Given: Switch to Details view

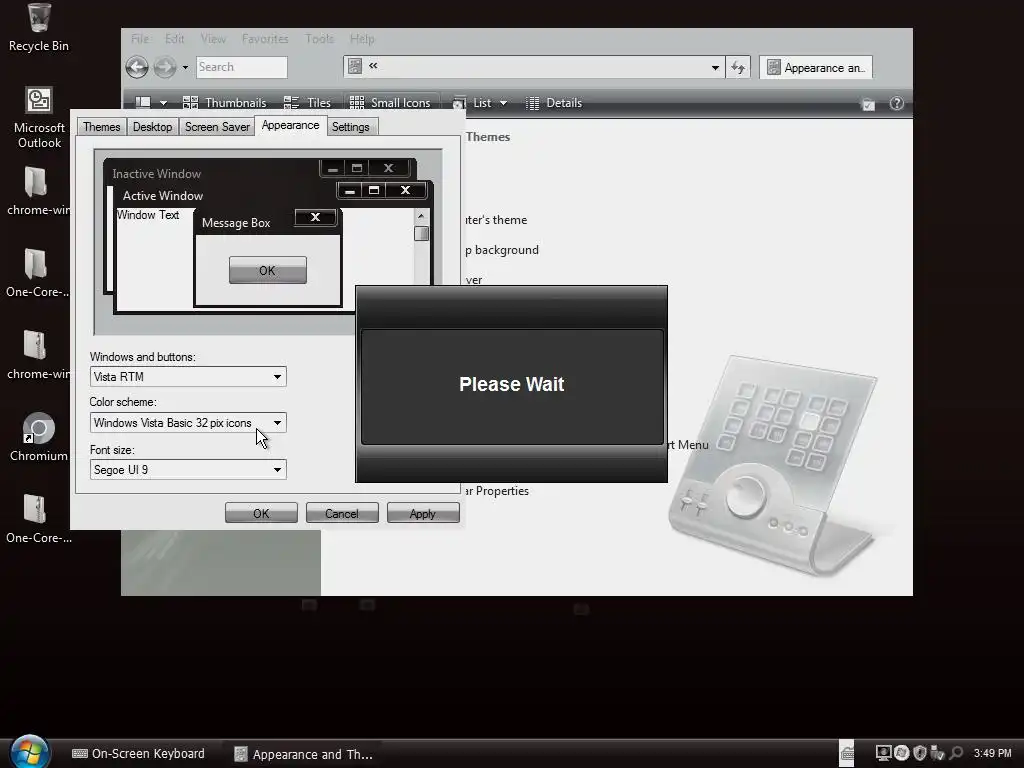Looking at the screenshot, I should pyautogui.click(x=554, y=103).
